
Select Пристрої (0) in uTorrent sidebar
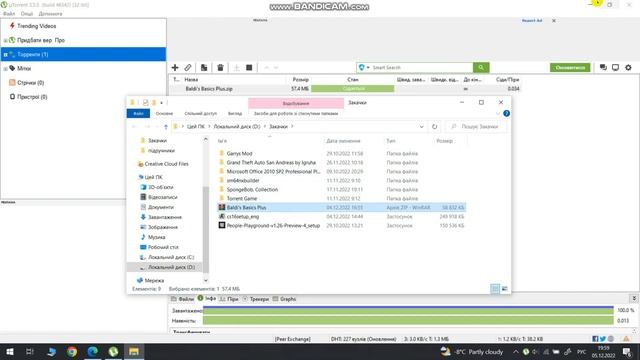click(32, 97)
